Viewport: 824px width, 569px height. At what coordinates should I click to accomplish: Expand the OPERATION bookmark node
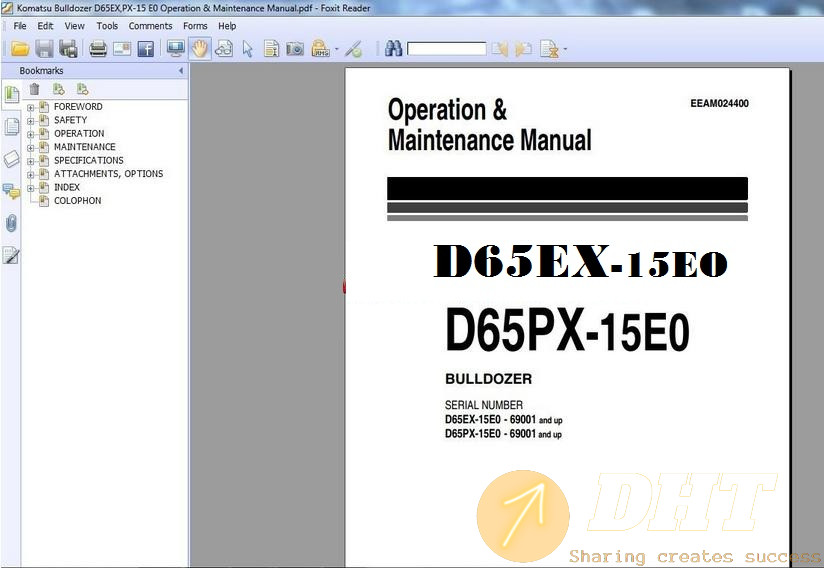tap(30, 134)
